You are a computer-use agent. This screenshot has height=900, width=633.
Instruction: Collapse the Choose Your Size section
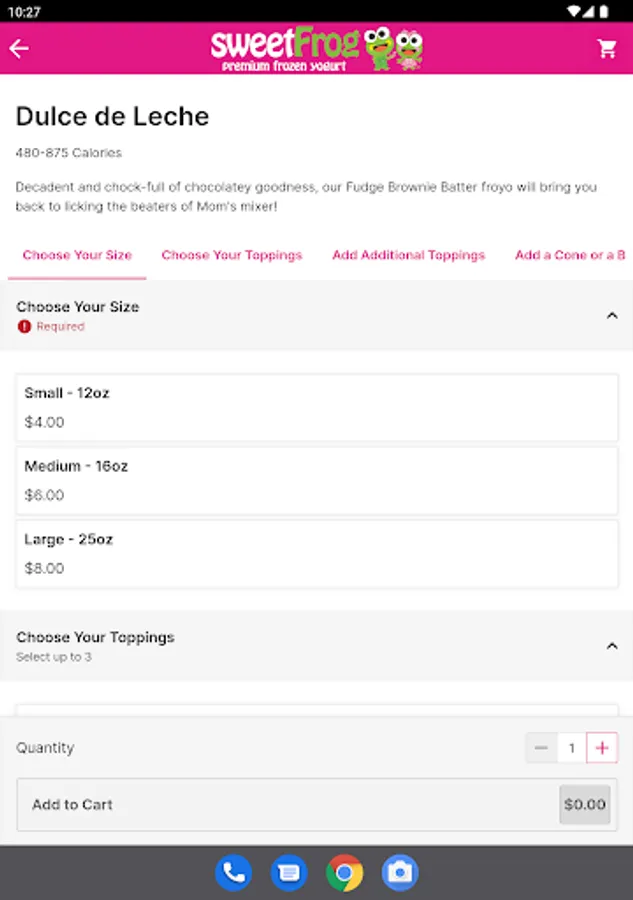coord(612,316)
